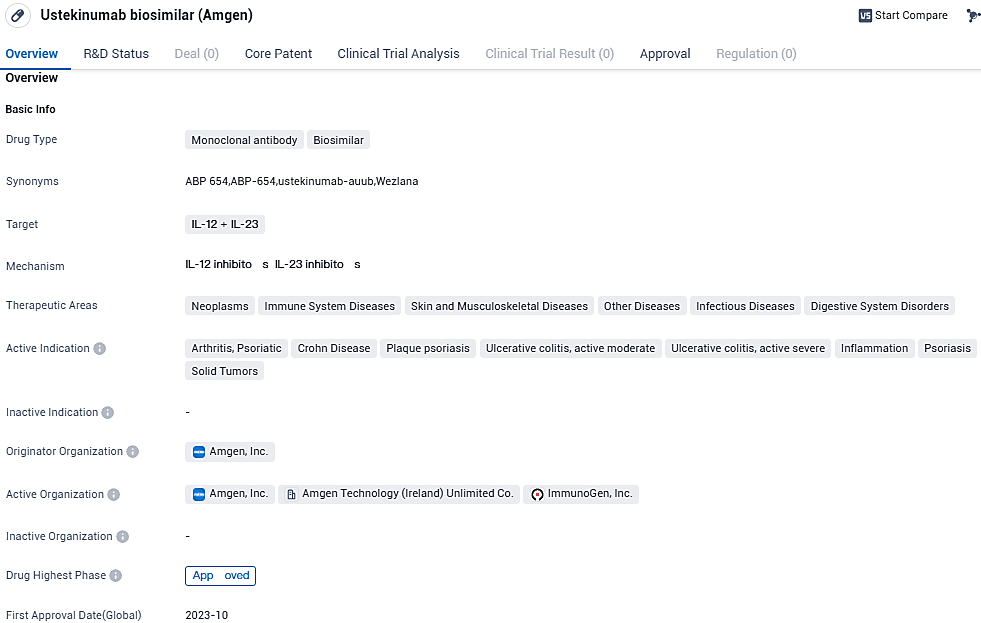Image resolution: width=981 pixels, height=623 pixels.
Task: Click the pill drug icon beside title
Action: [x=17, y=16]
